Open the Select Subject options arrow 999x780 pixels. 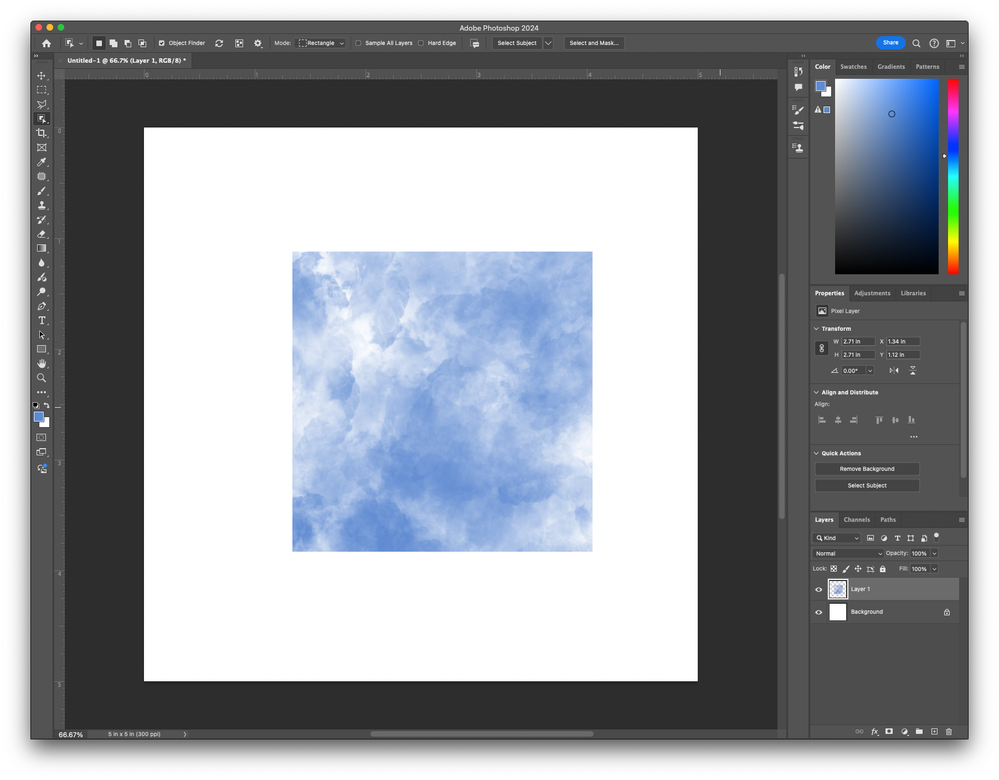[548, 43]
